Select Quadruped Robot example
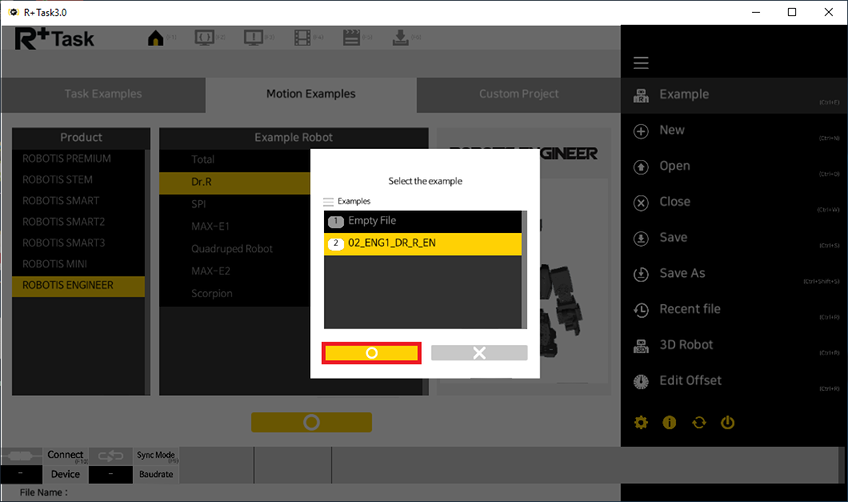Viewport: 848px width, 502px height. (x=235, y=249)
